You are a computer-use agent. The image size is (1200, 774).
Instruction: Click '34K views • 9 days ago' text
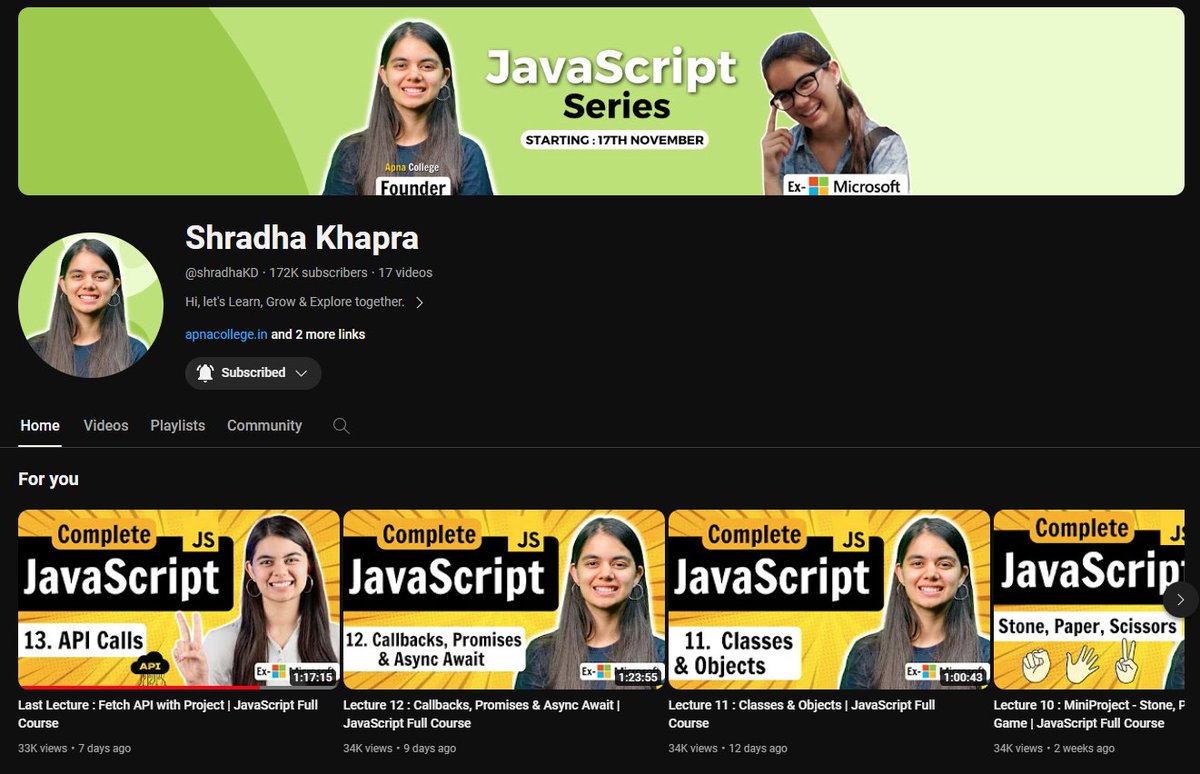click(399, 748)
